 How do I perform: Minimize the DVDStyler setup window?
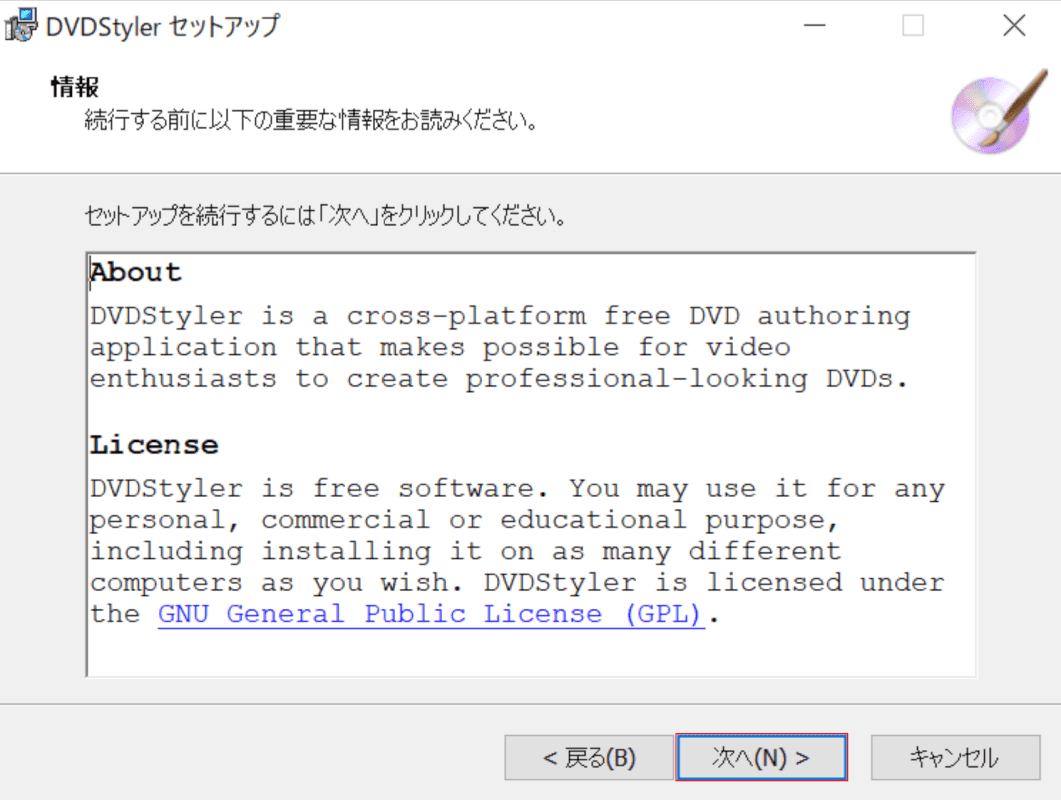[815, 26]
